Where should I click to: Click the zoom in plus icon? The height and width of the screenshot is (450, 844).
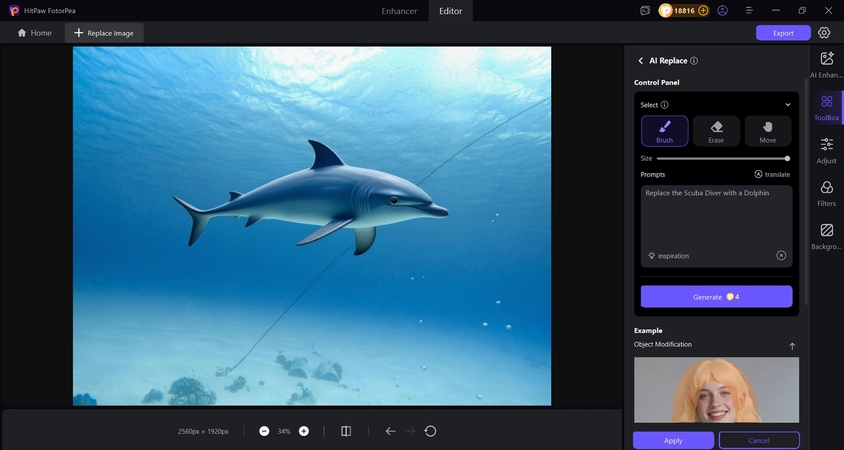[x=304, y=431]
